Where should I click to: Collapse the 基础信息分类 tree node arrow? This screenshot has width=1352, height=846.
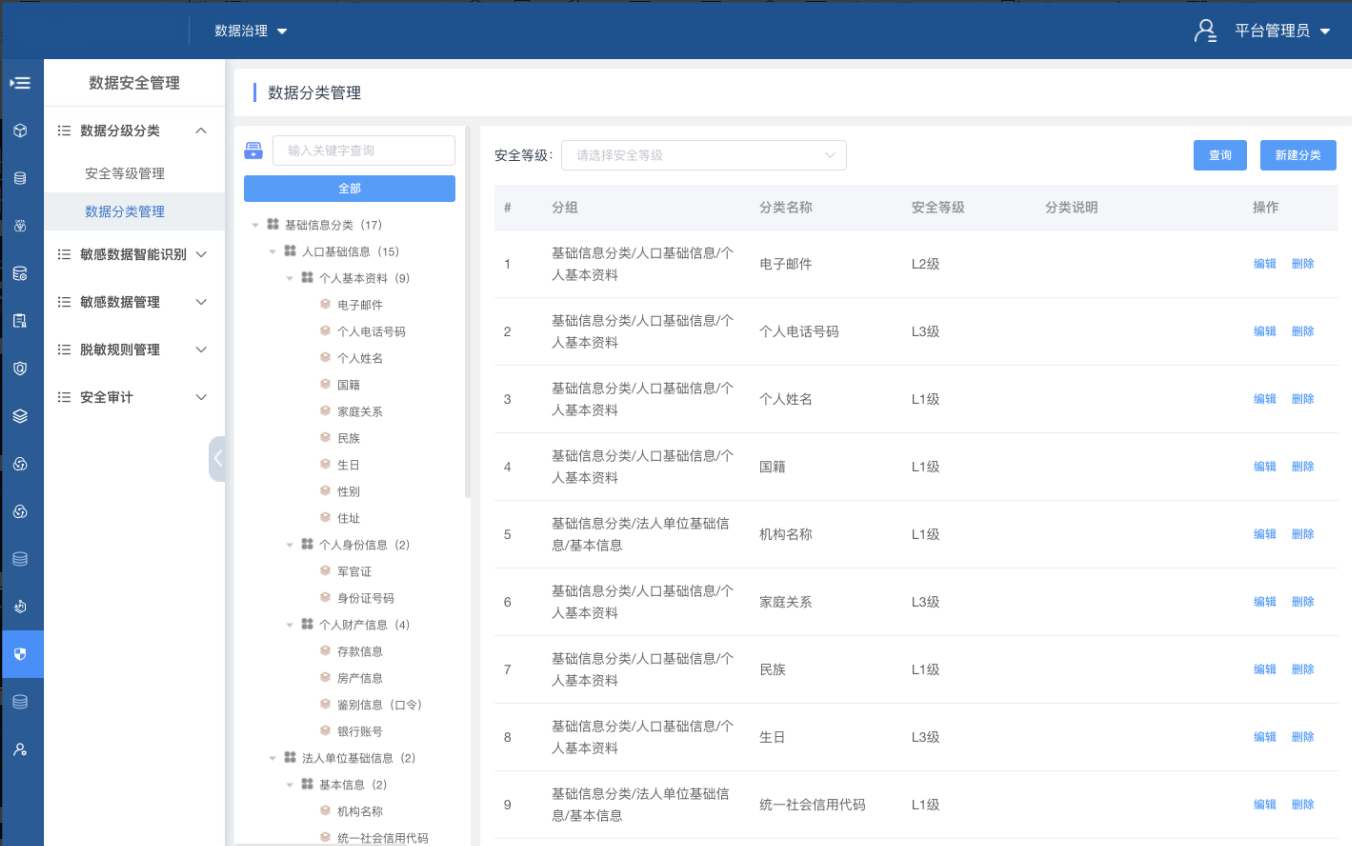pos(256,225)
